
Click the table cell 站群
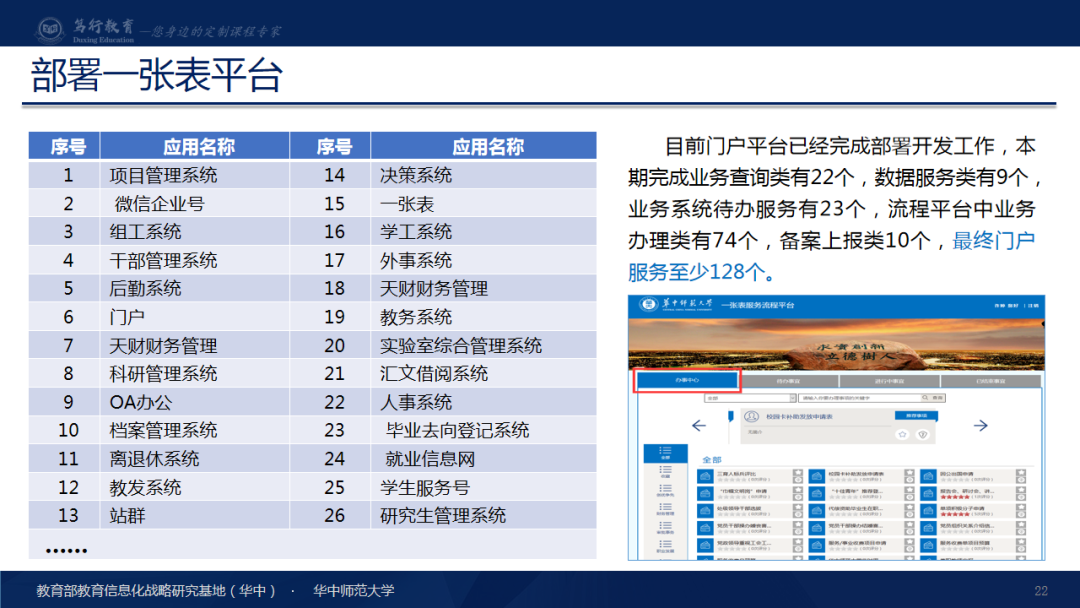[x=127, y=516]
